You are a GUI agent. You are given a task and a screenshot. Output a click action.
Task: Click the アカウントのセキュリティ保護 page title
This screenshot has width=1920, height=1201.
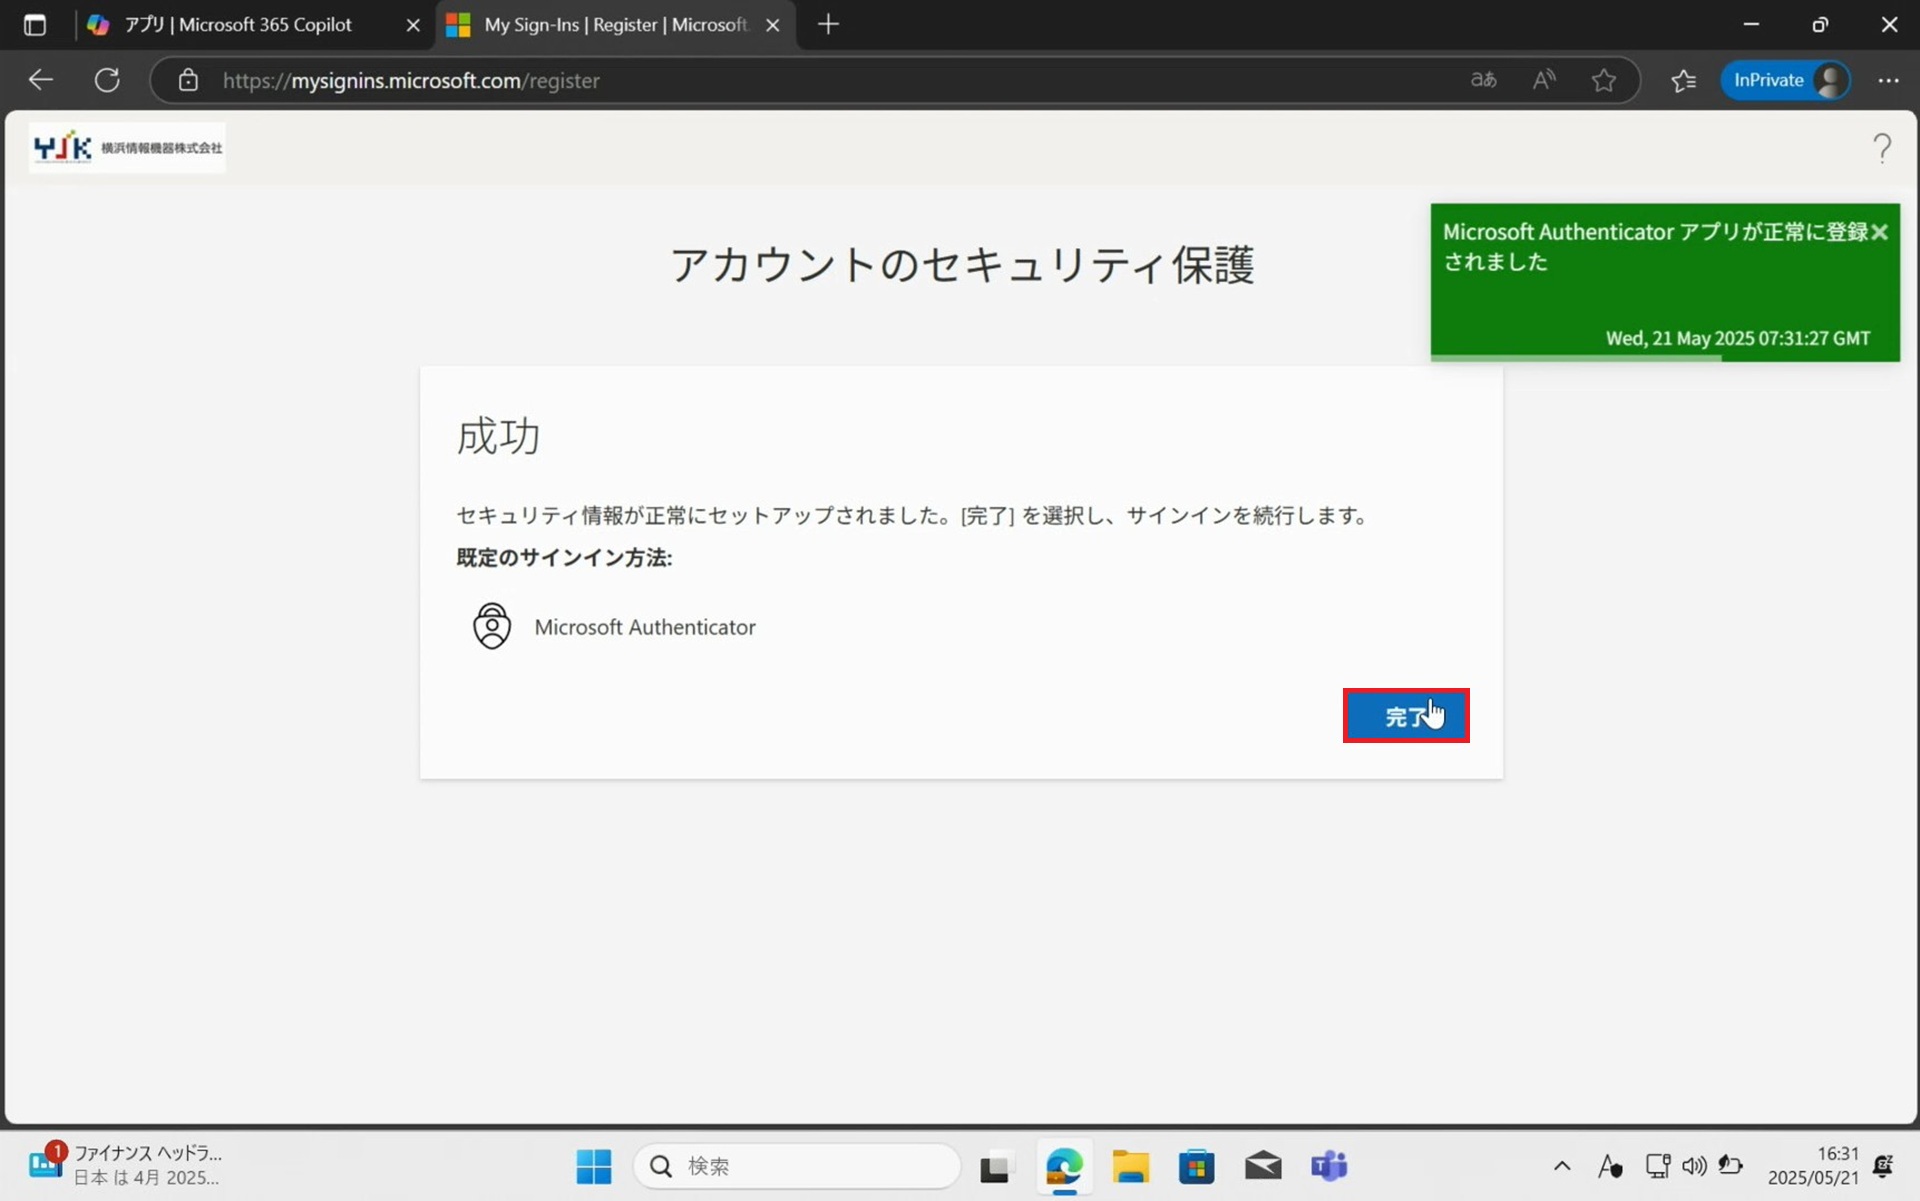[x=962, y=265]
